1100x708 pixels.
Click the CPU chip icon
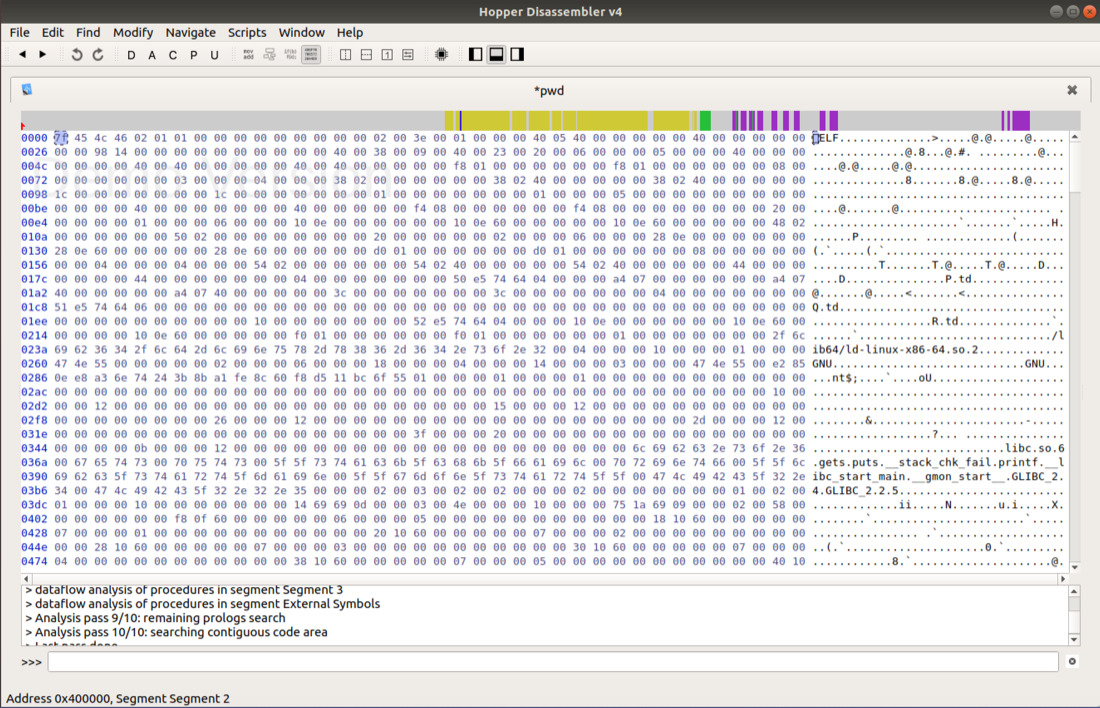click(x=441, y=54)
